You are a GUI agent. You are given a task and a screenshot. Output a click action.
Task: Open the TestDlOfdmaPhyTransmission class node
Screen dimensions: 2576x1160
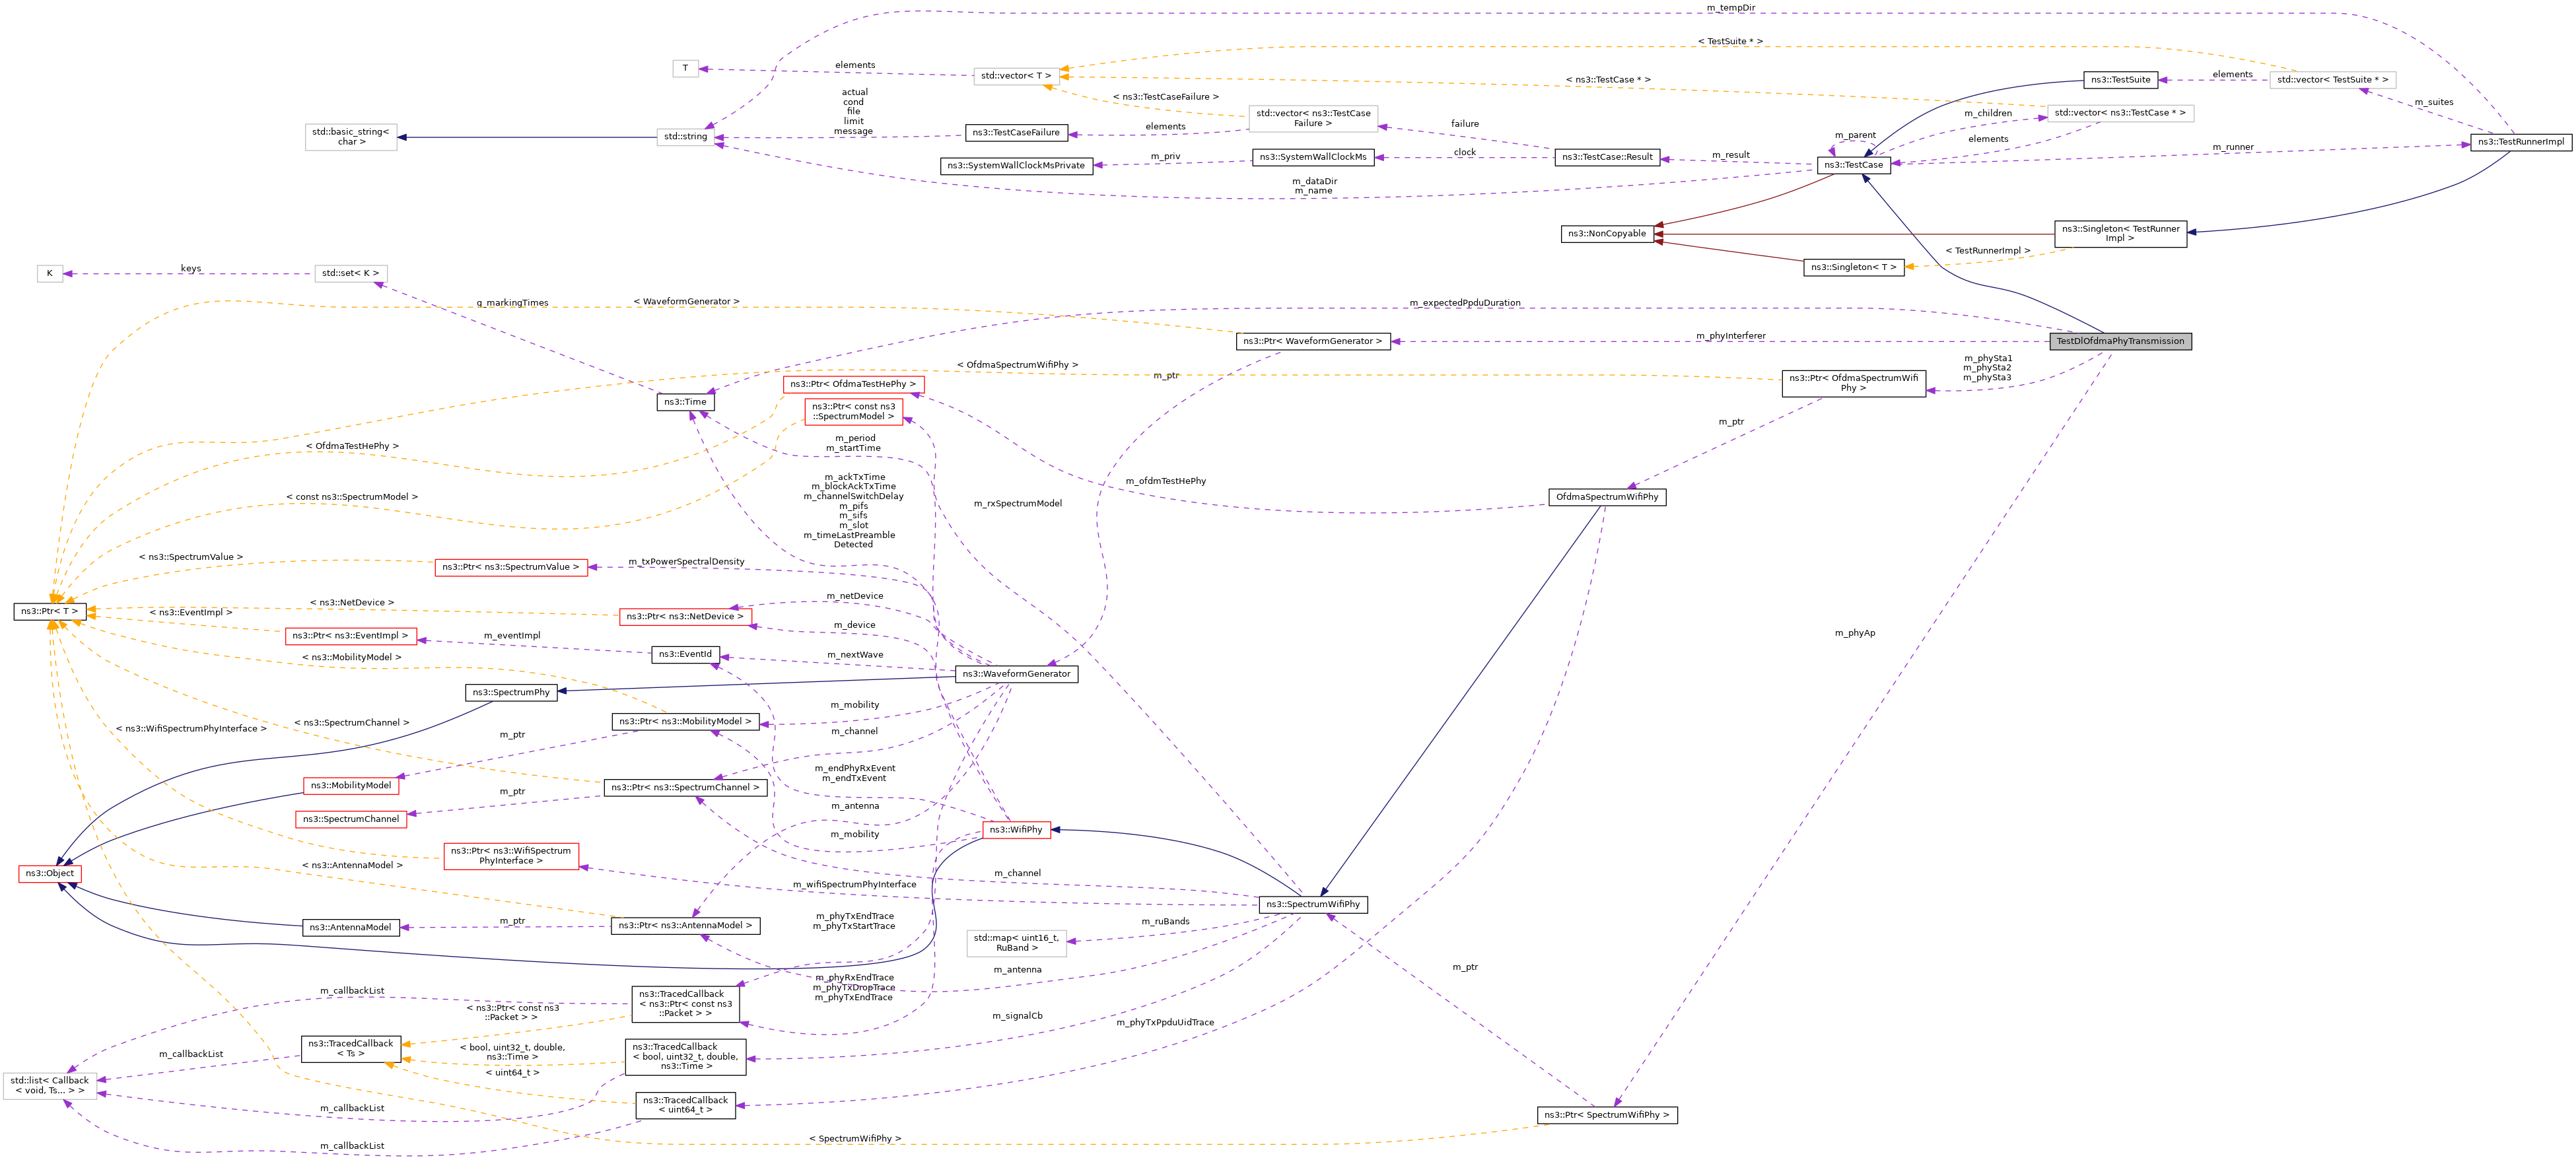(x=2120, y=341)
